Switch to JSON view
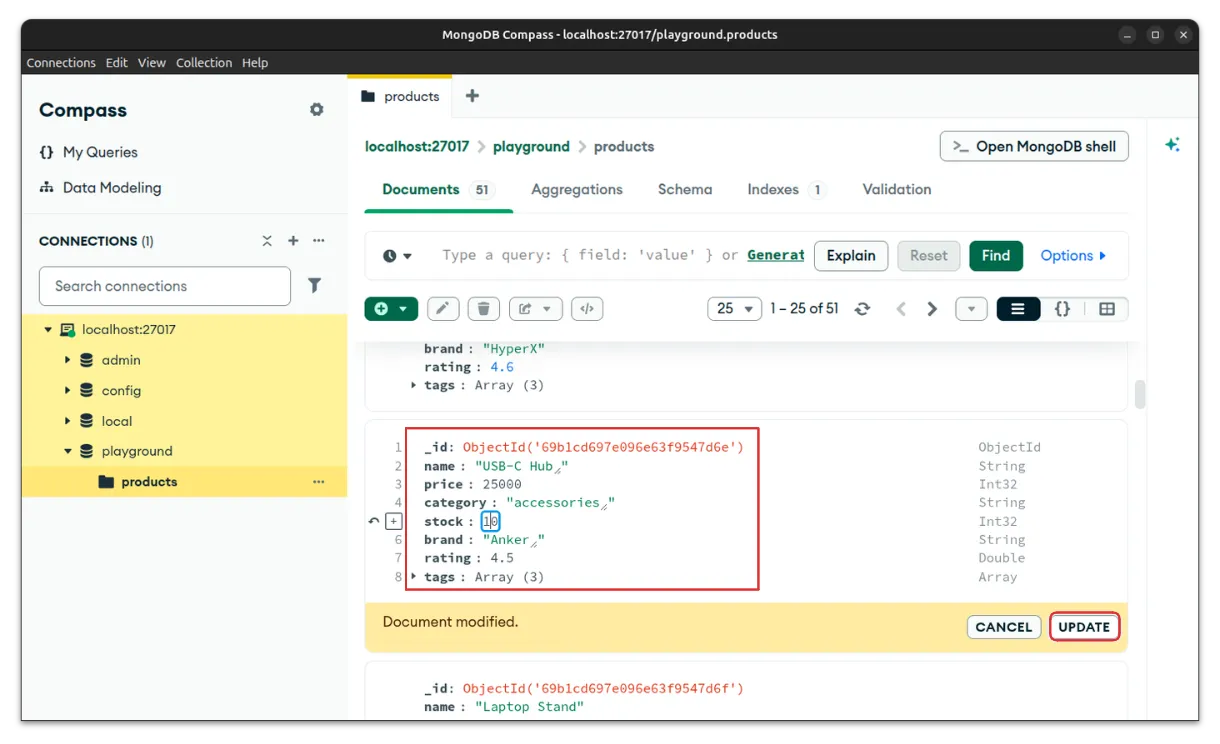Screen dimensions: 1220x744 point(1062,309)
